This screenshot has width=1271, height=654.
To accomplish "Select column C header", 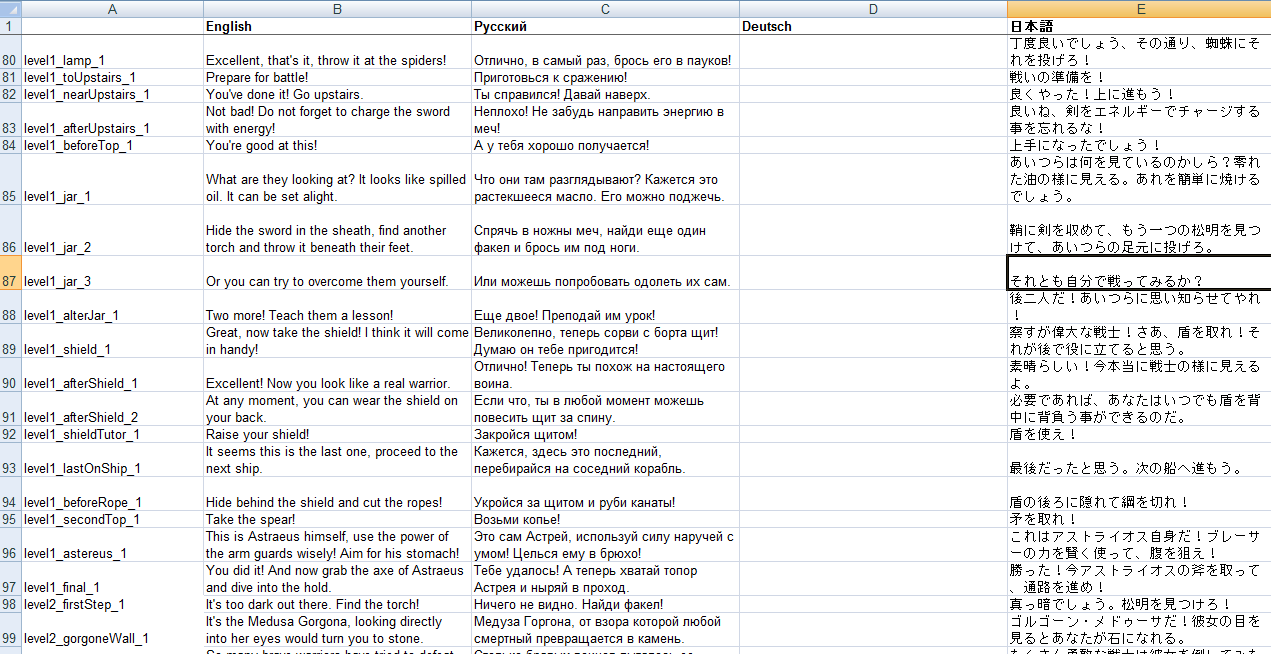I will 605,8.
